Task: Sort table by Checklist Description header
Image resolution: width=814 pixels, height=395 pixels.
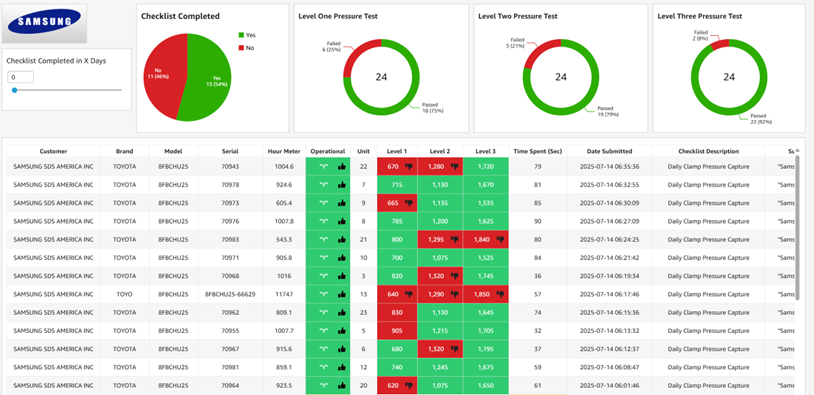Action: tap(709, 152)
